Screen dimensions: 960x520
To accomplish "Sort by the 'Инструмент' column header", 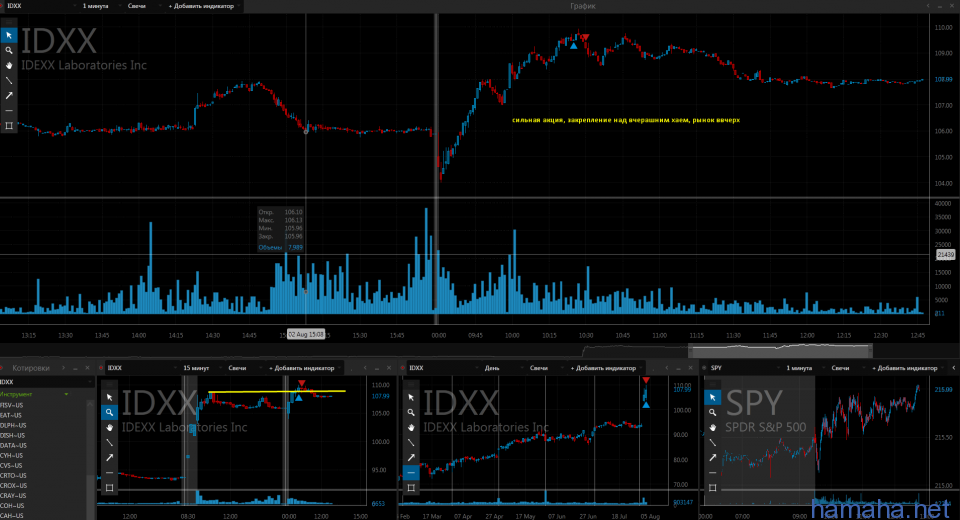I will tap(17, 394).
